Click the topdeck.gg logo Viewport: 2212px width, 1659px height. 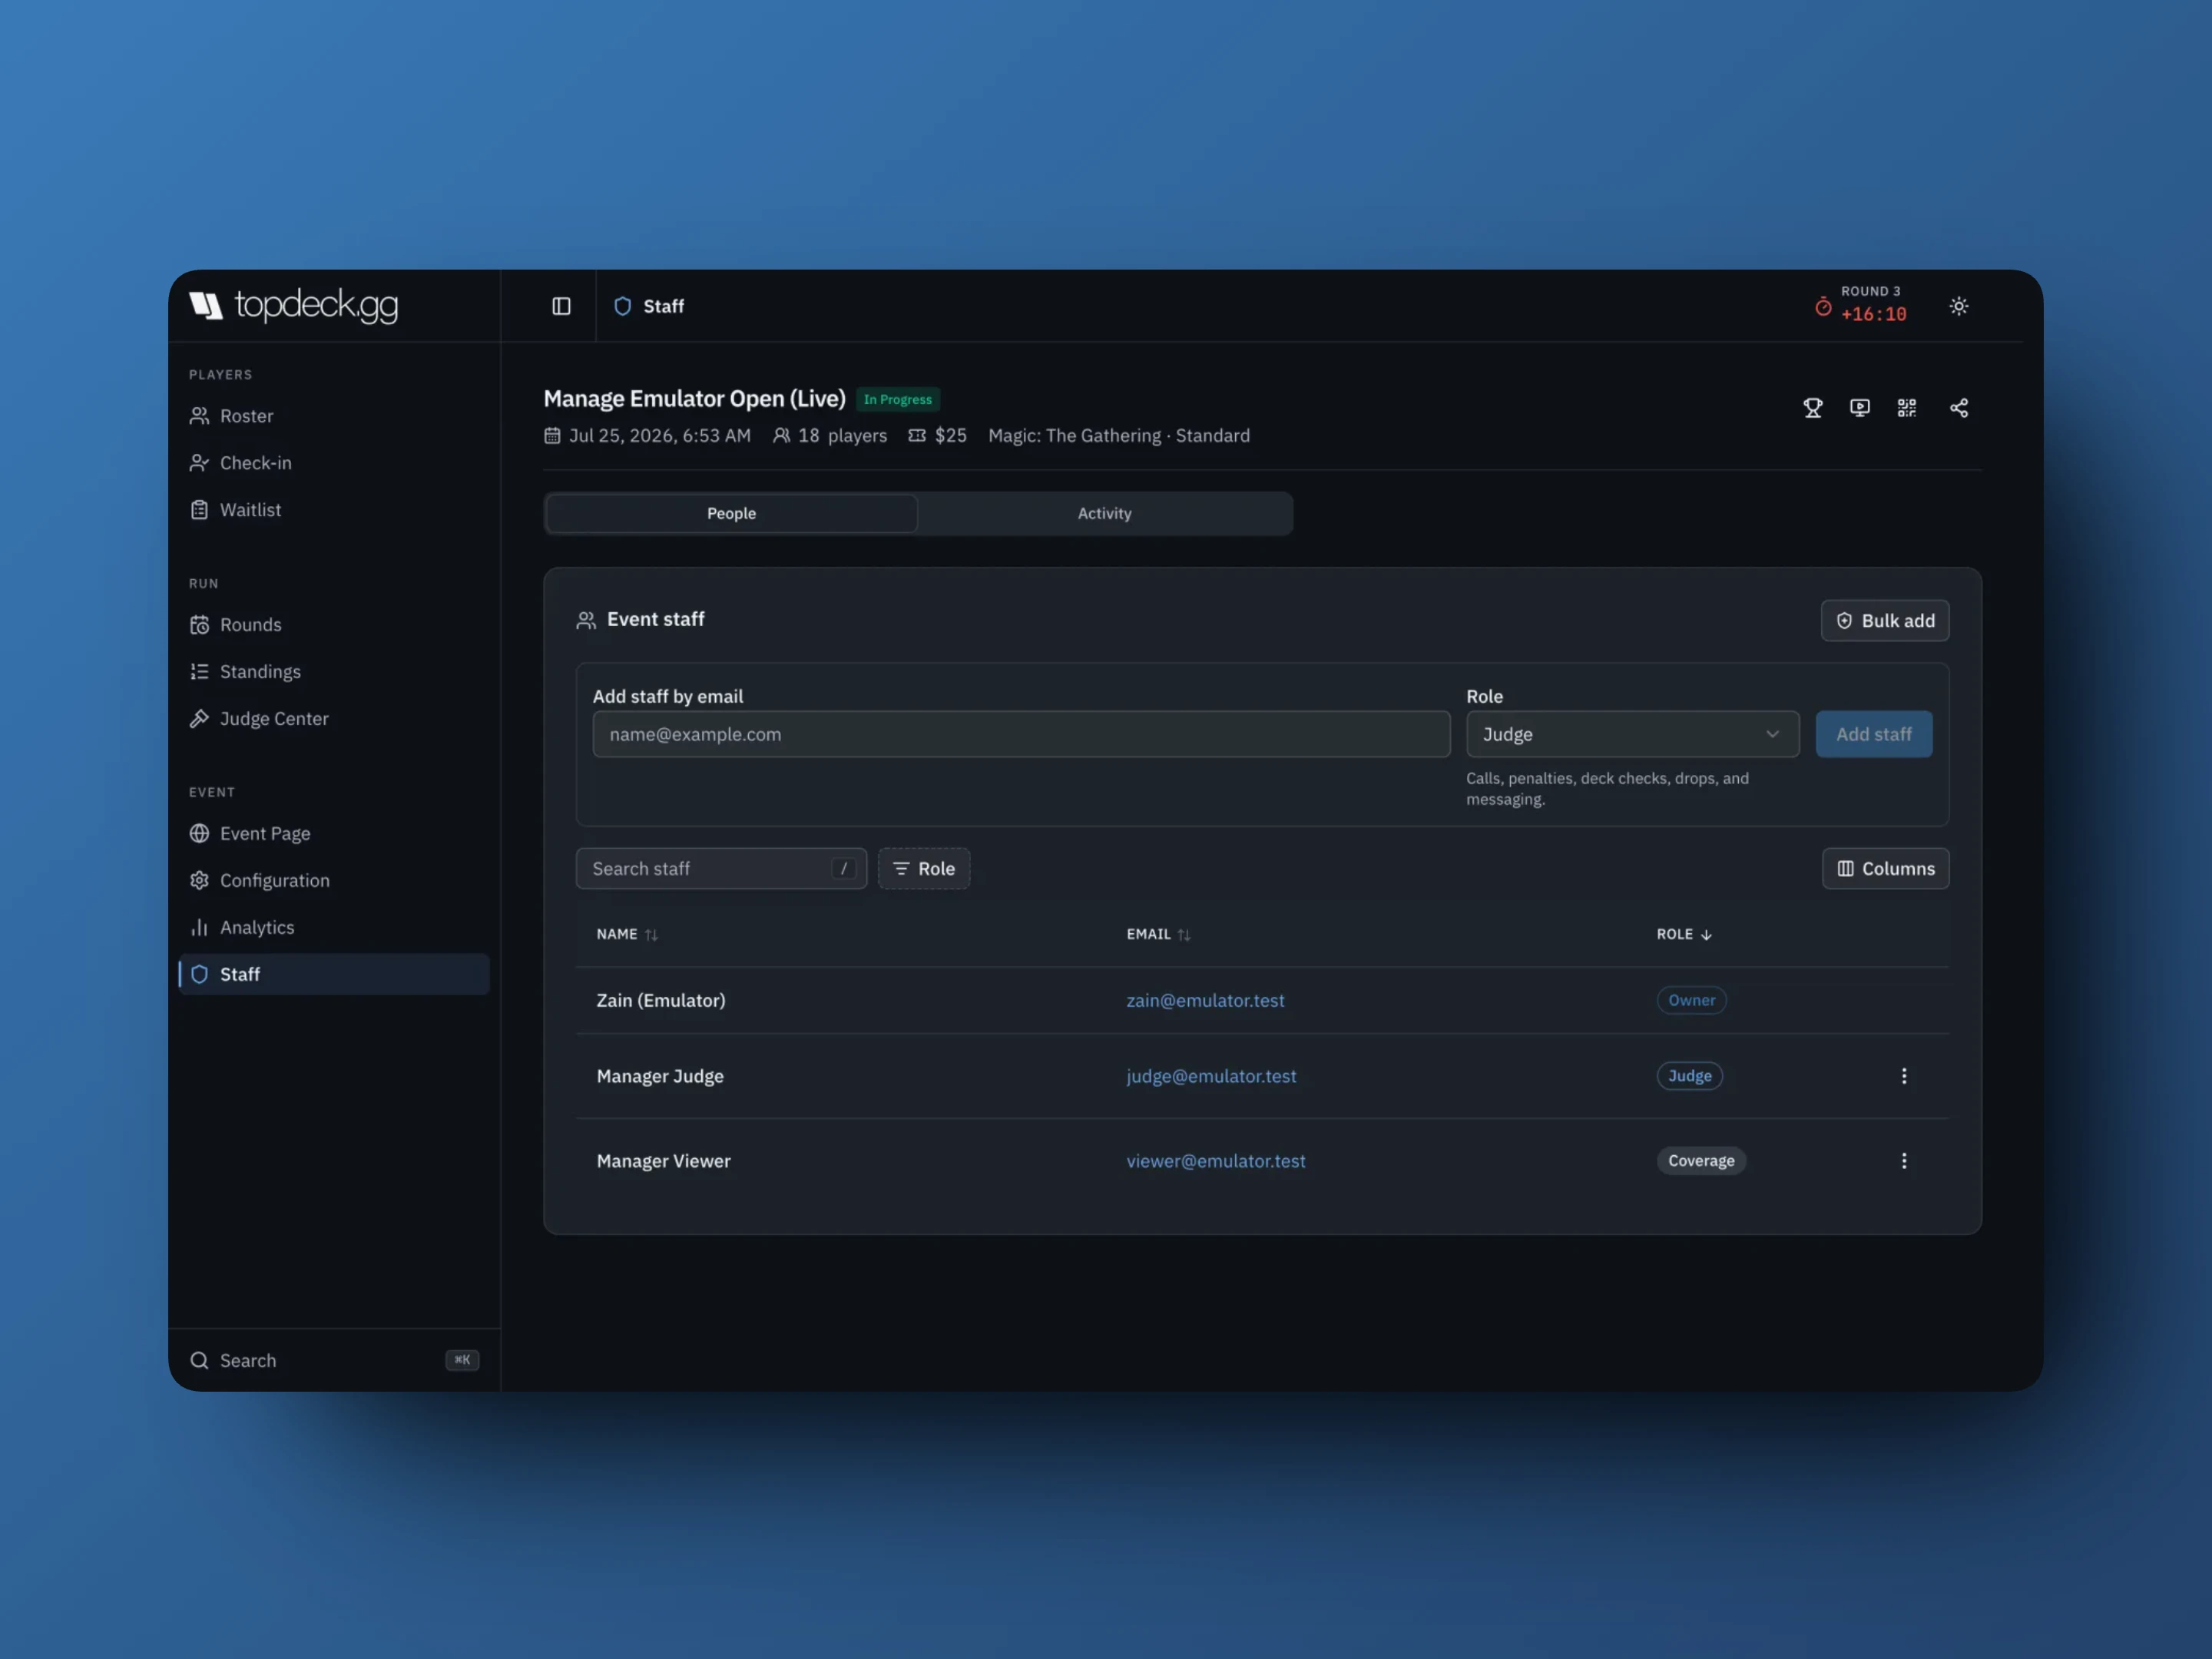[293, 305]
